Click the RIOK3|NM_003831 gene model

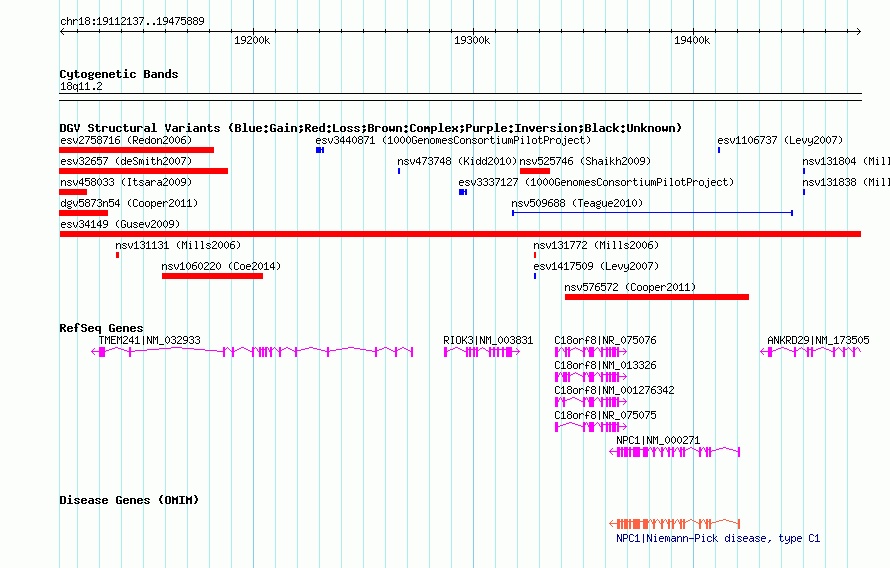pos(481,352)
